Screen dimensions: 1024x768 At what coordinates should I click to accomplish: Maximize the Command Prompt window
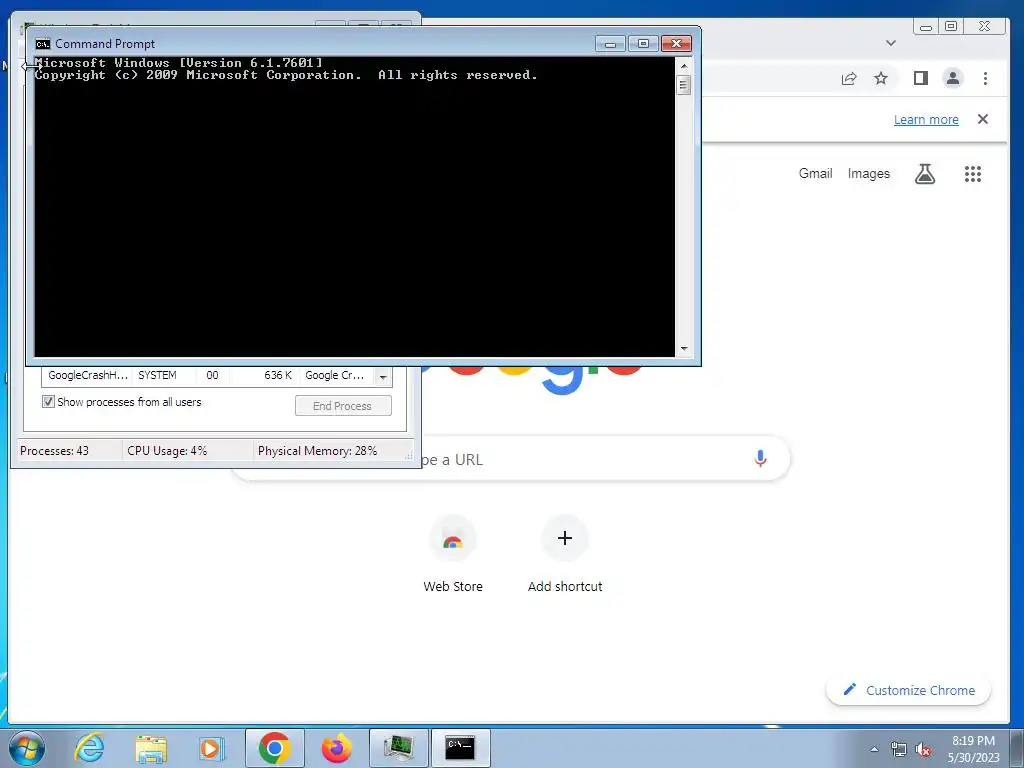643,43
